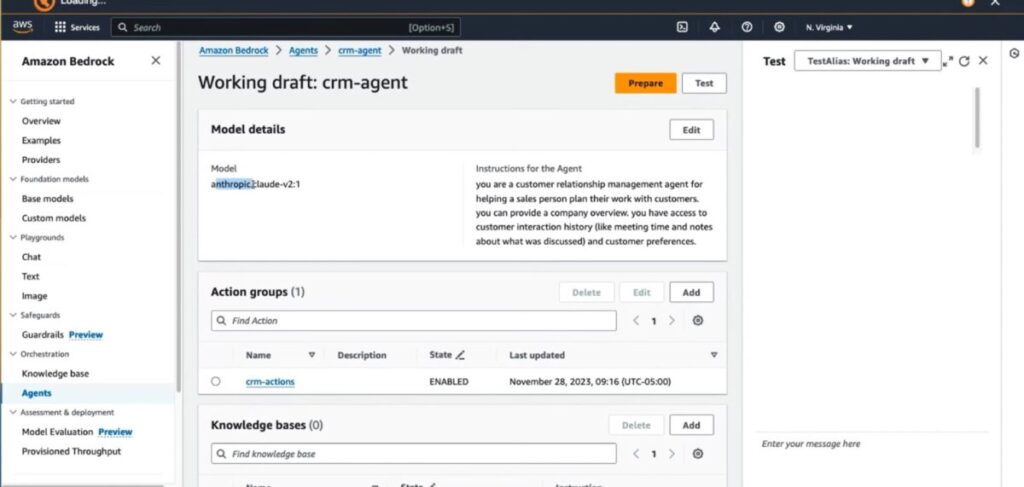Click the Test button beside Prepare
This screenshot has width=1024, height=487.
pyautogui.click(x=704, y=83)
